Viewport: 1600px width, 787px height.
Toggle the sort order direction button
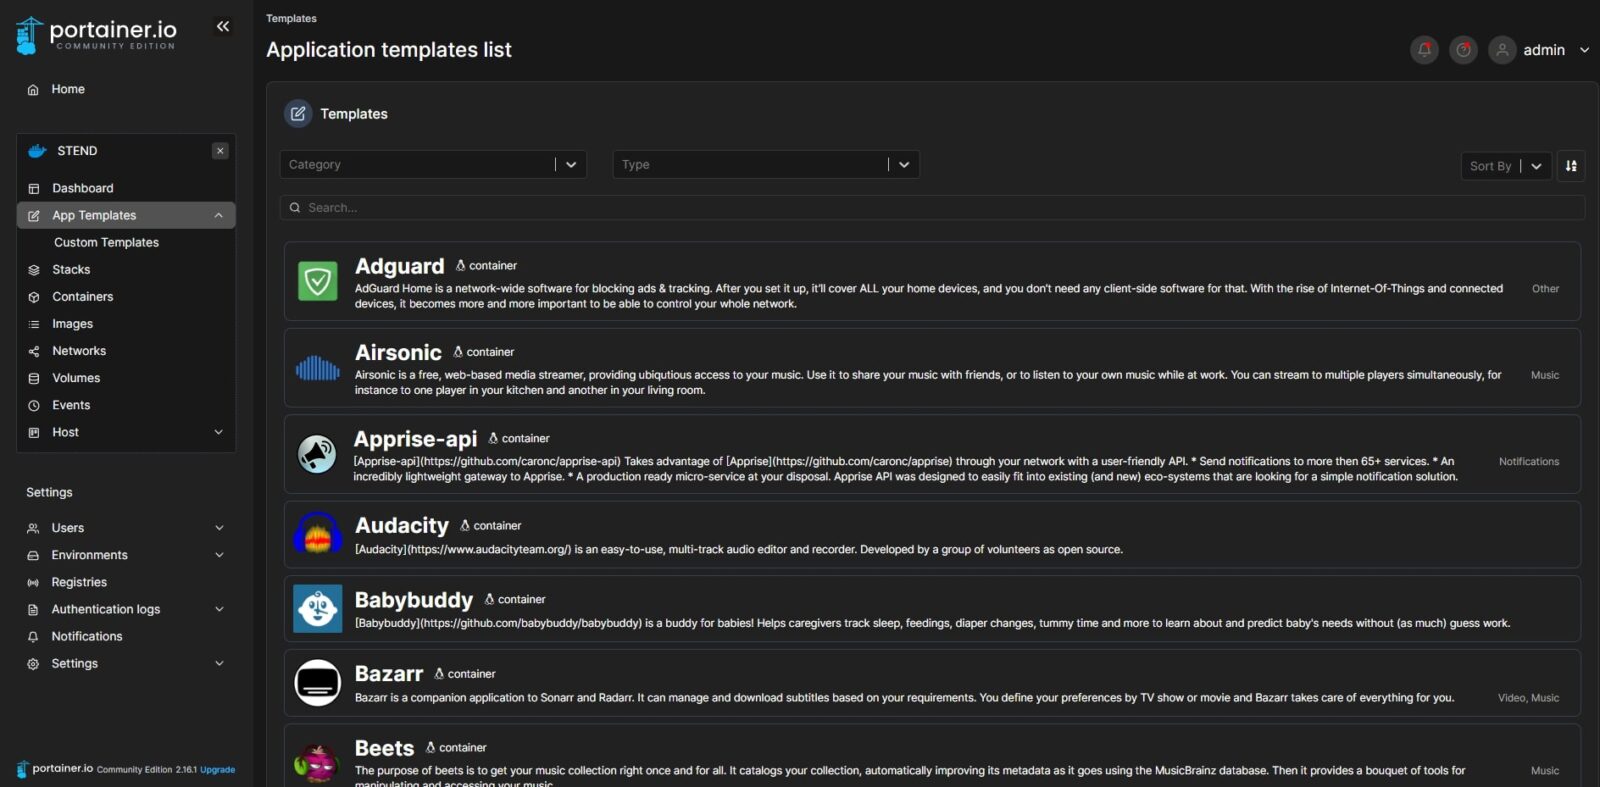click(x=1571, y=166)
